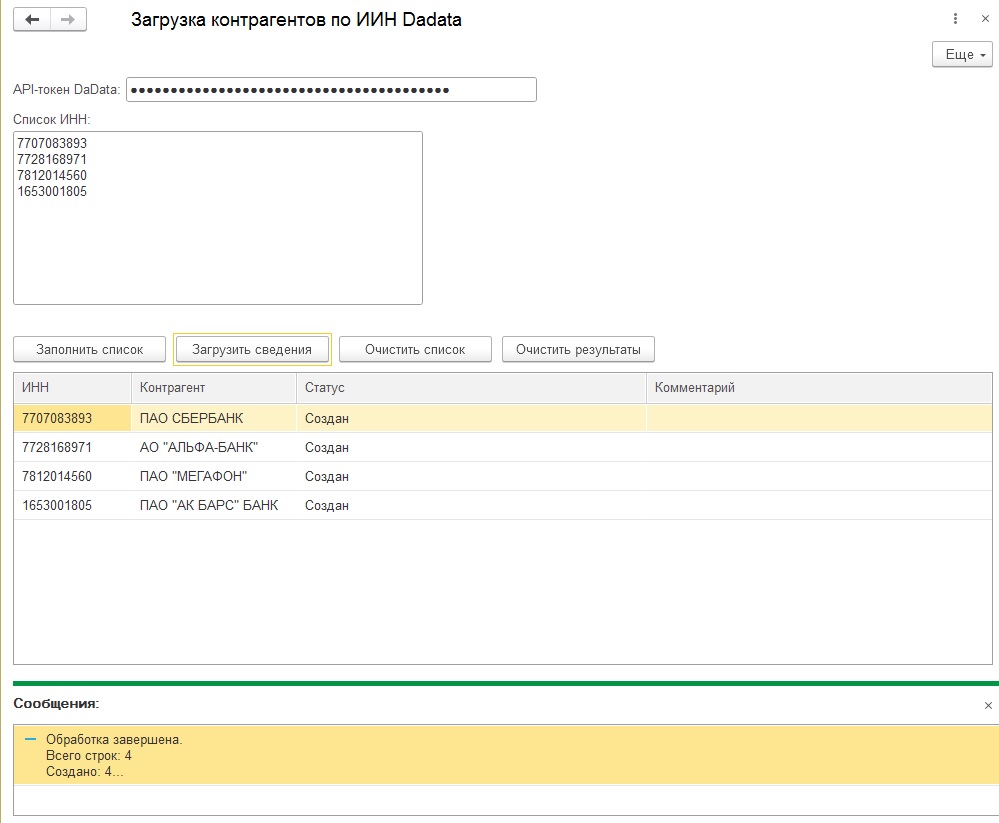Click line 7707083893 in the ИНН list
The width and height of the screenshot is (999, 823).
(52, 143)
